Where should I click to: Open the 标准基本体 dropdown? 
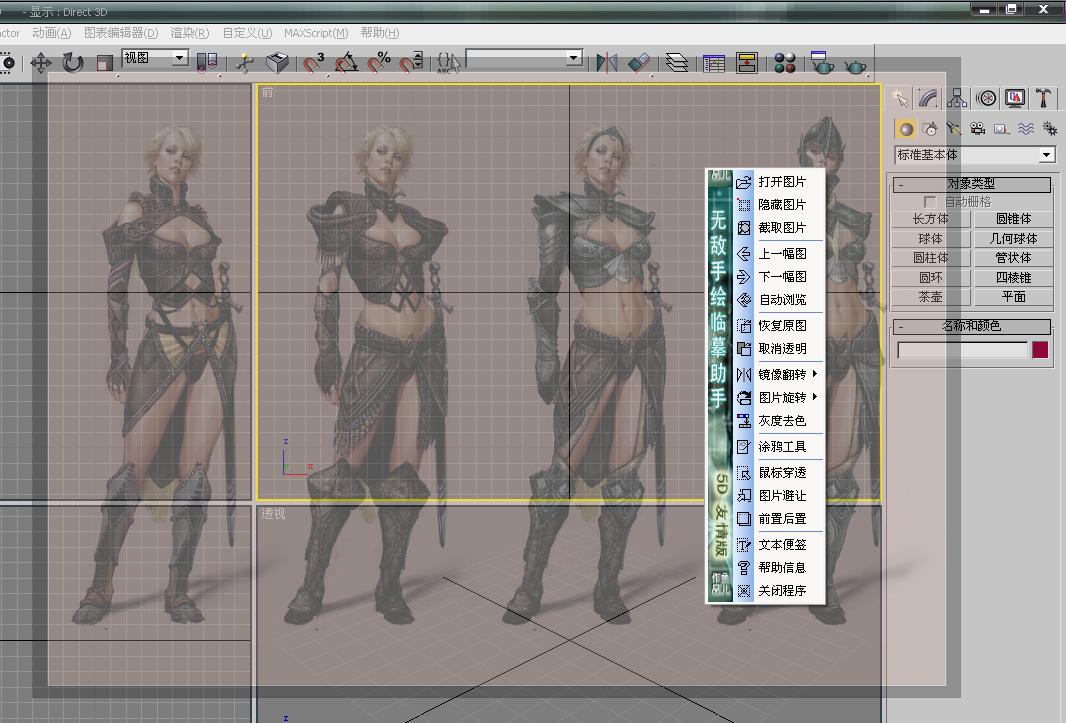click(975, 155)
